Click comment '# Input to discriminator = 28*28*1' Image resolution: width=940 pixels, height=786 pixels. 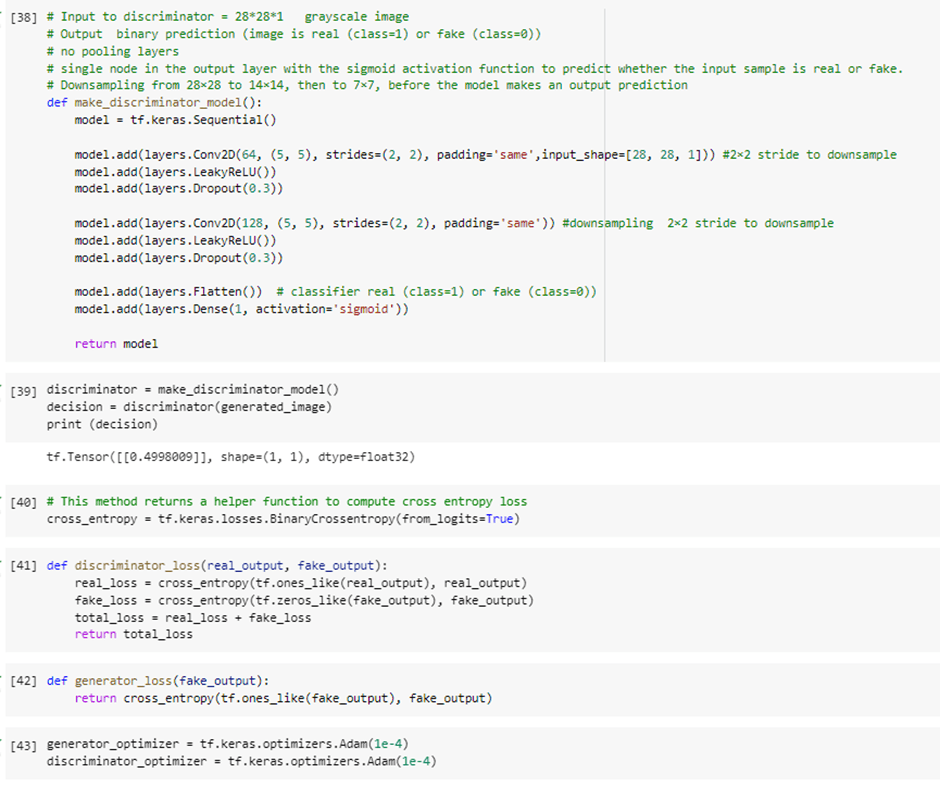click(165, 17)
